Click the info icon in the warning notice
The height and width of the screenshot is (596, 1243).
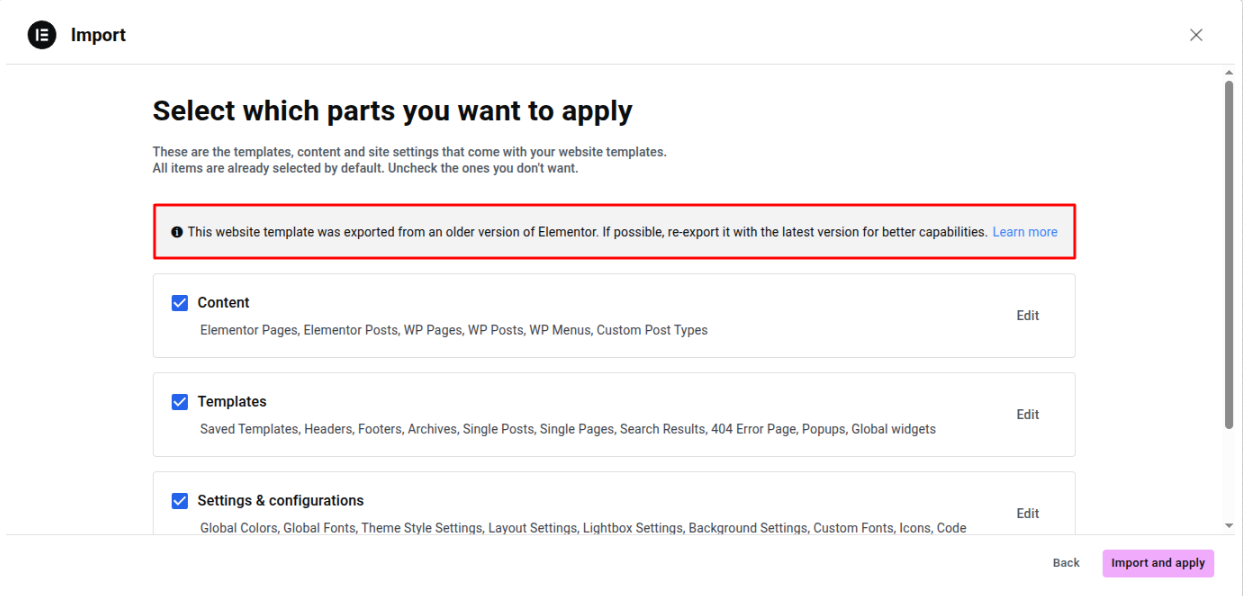[x=177, y=232]
